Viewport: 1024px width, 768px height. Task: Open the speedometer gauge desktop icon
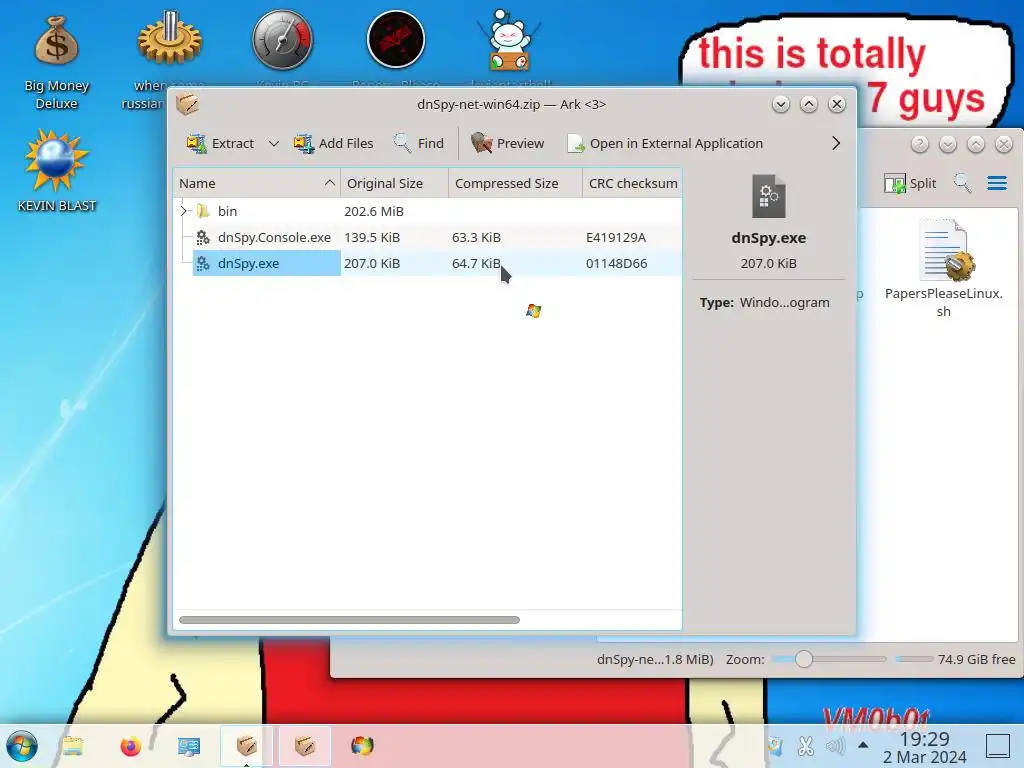[283, 40]
